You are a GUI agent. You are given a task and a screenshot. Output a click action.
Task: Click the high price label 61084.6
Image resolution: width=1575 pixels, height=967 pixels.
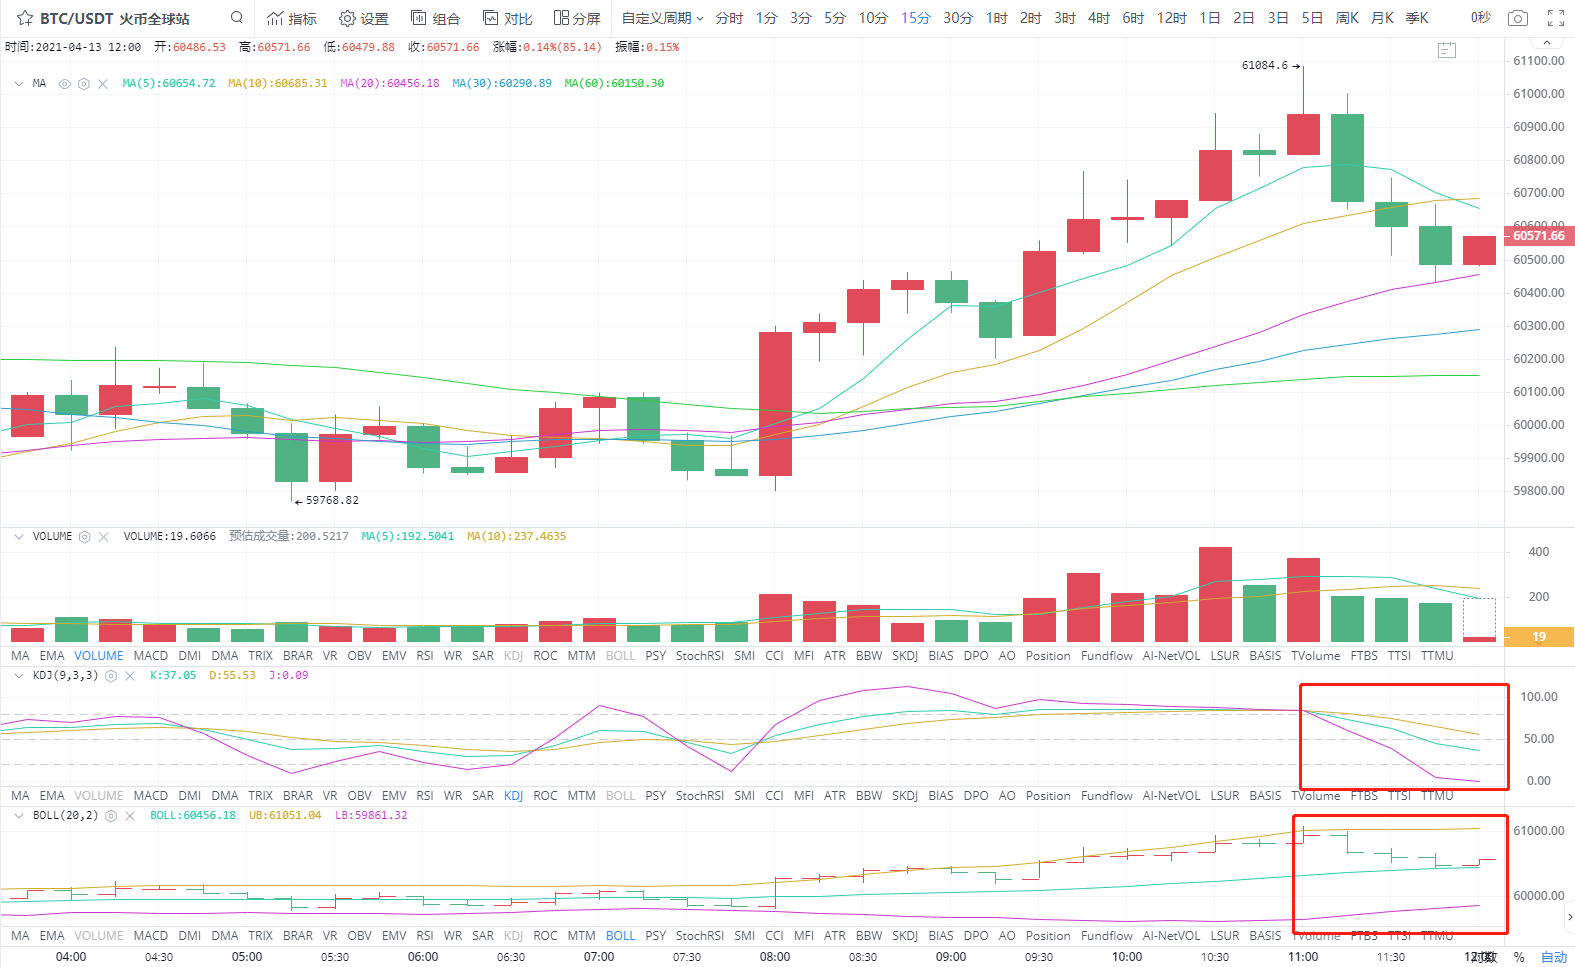tap(1265, 66)
